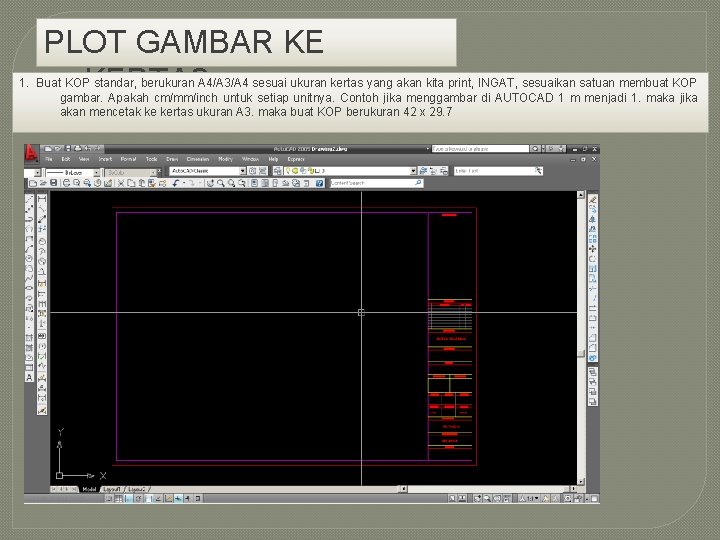Image resolution: width=720 pixels, height=540 pixels.
Task: Click the Save diskette icon in Standard toolbar
Action: [x=53, y=183]
